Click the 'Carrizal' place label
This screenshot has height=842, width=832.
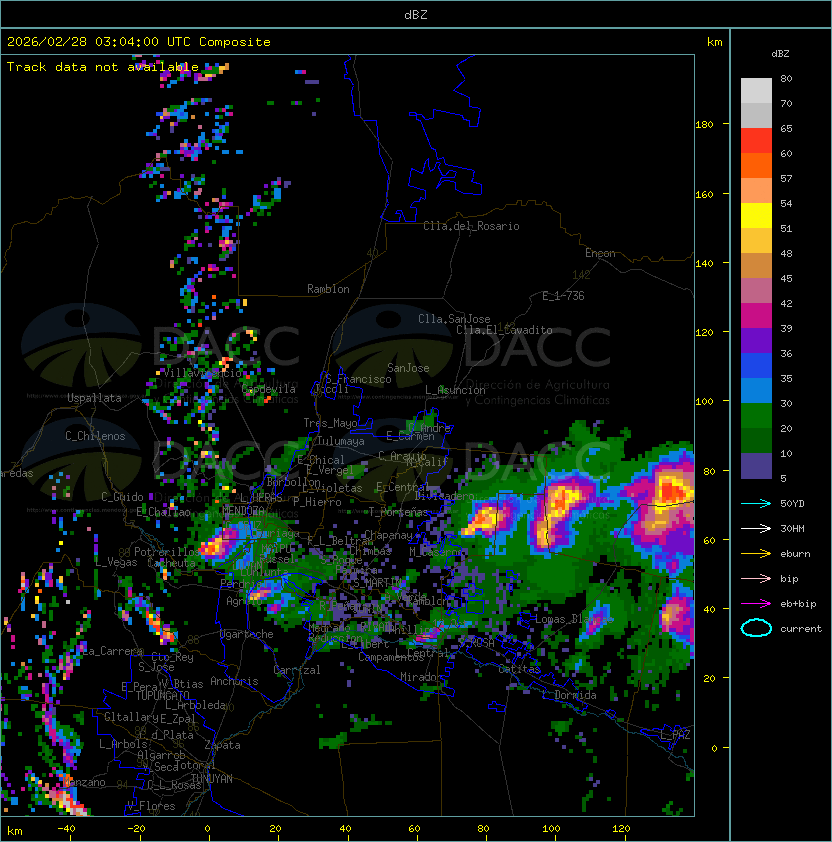296,670
